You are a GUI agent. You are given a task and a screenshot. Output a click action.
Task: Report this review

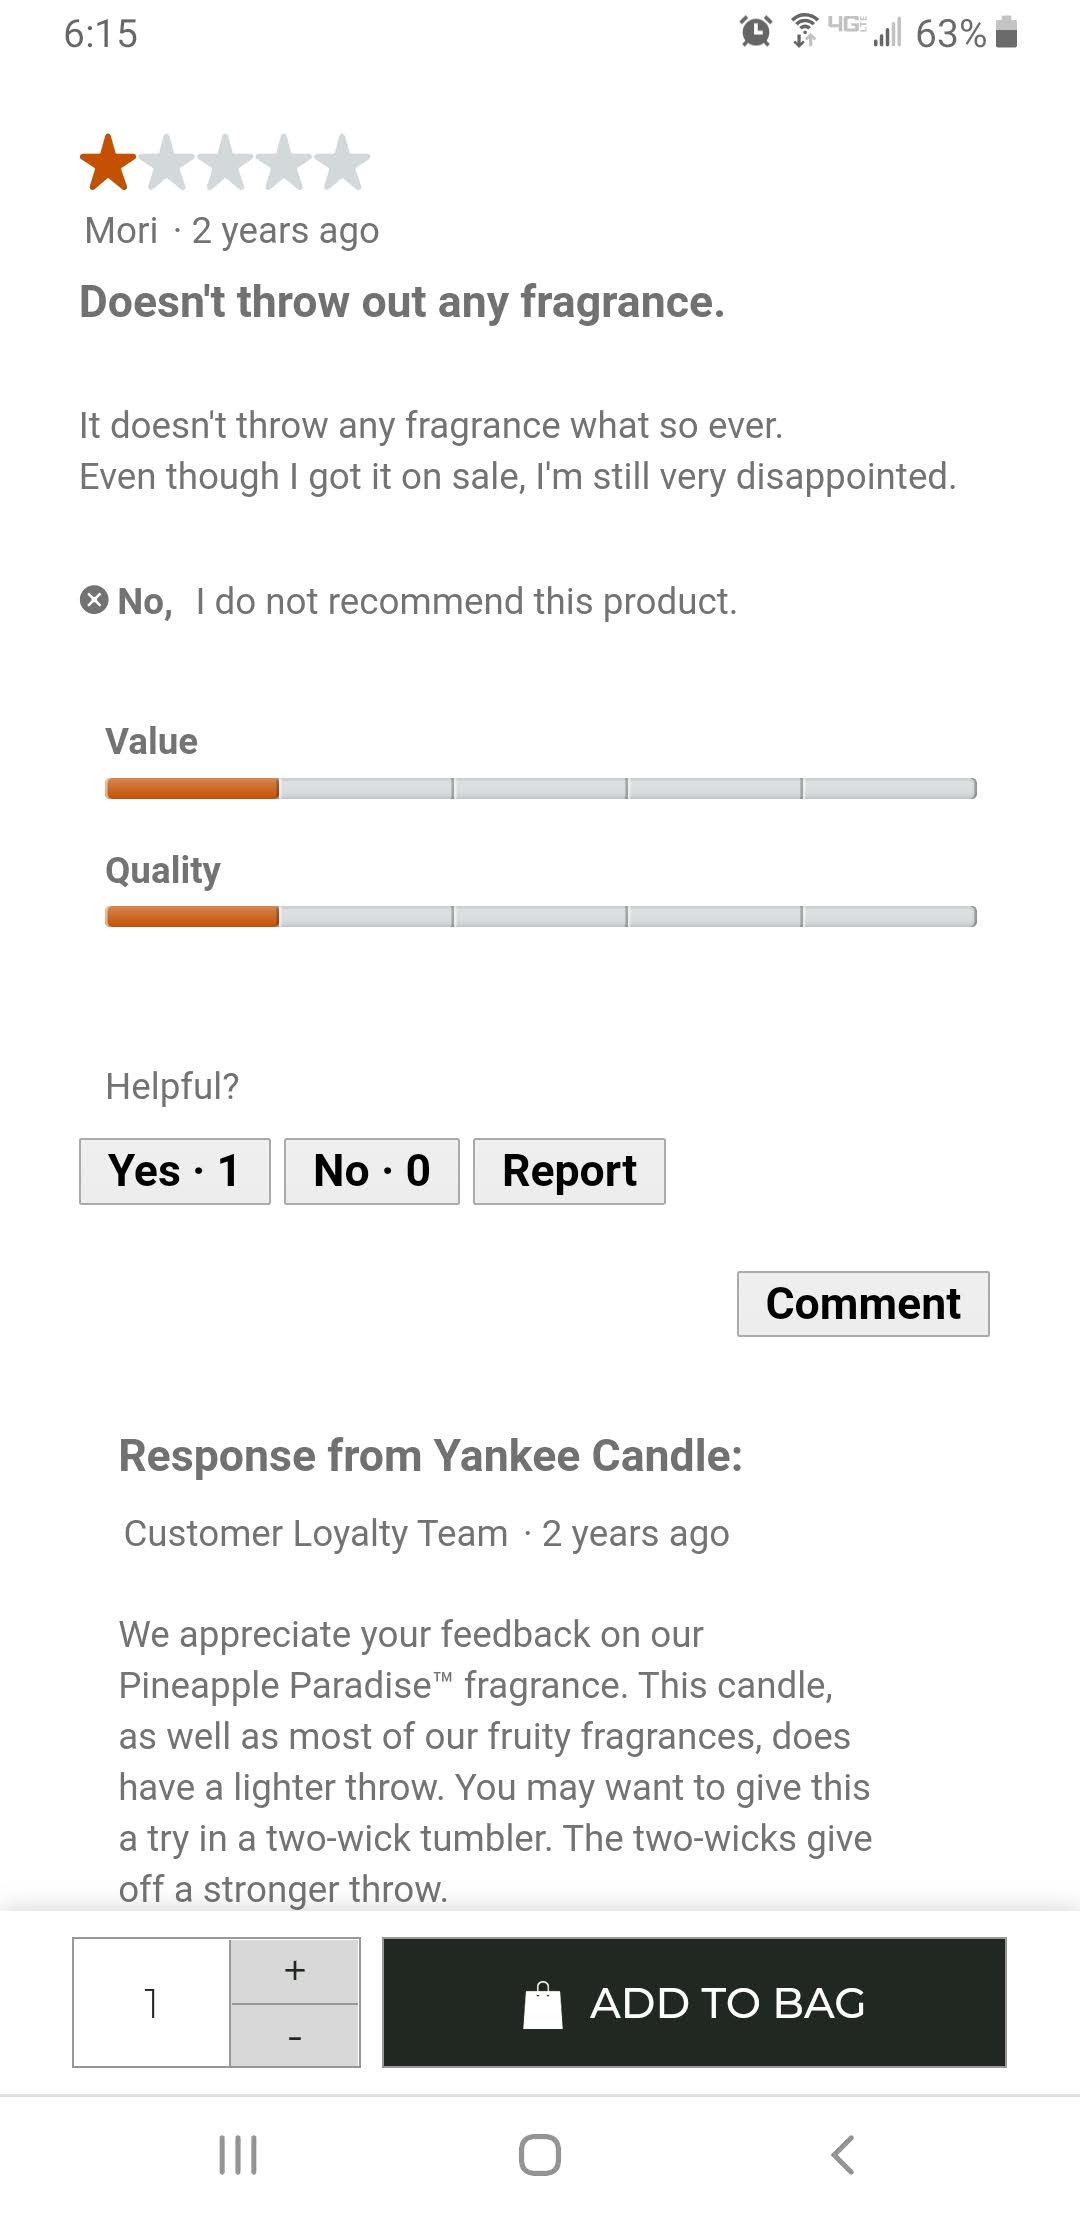[569, 1171]
